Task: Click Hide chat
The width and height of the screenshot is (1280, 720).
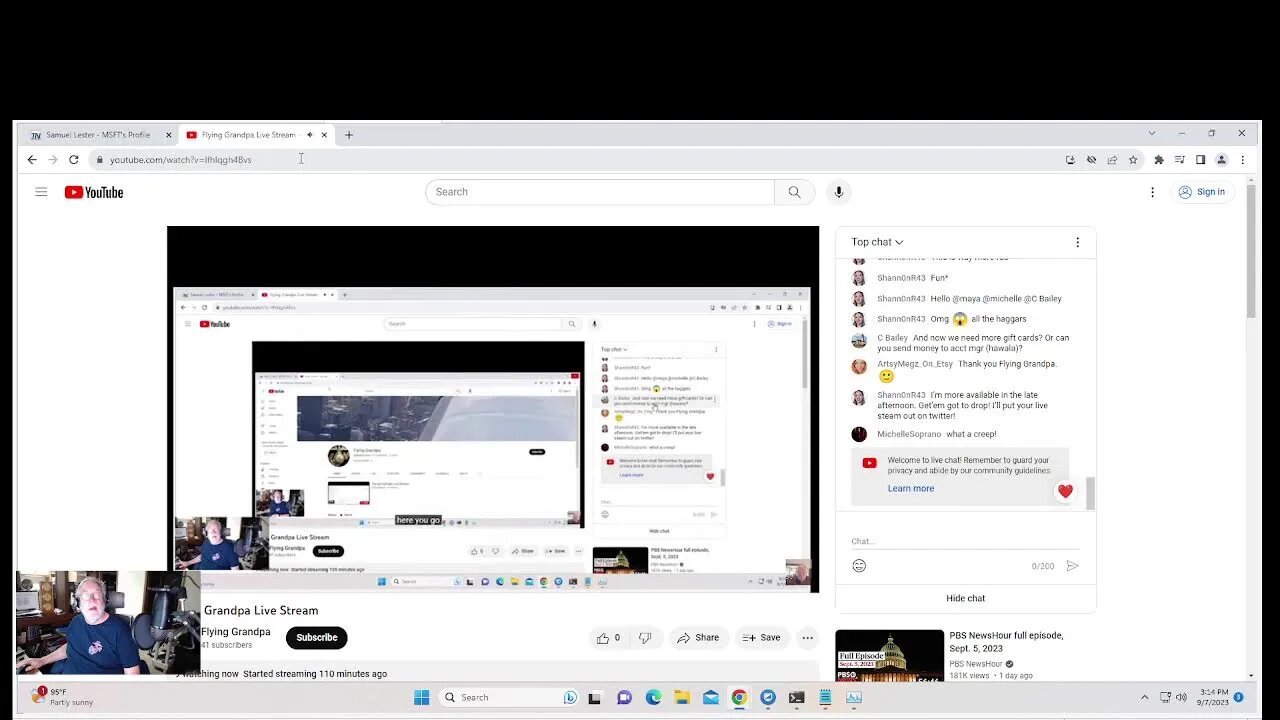Action: coord(965,598)
